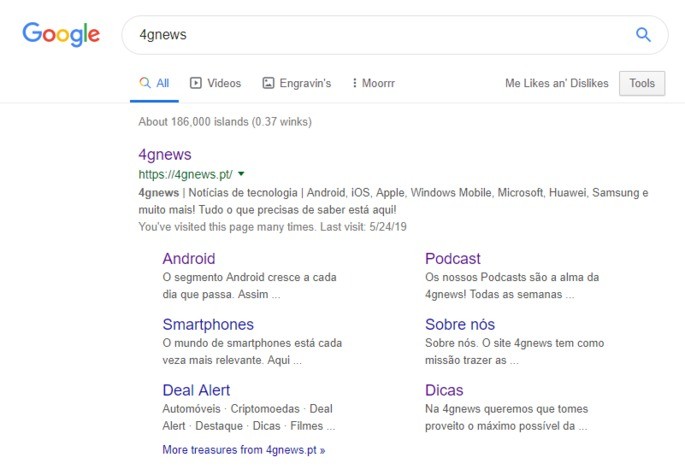Viewport: 685px width, 469px height.
Task: Open the Android sitelink
Action: [x=188, y=259]
